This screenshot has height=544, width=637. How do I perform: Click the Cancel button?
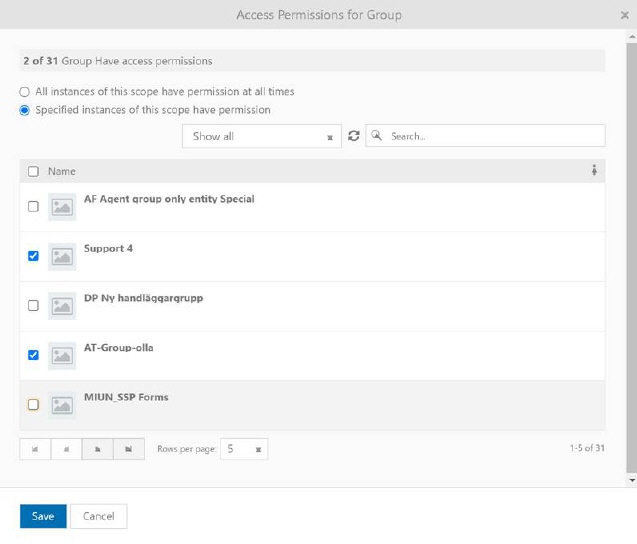coord(98,516)
